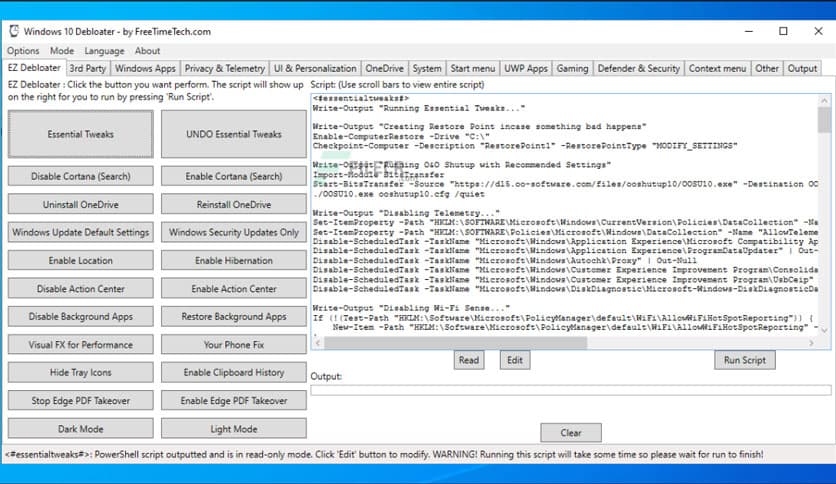Click the Enable Hibernation button

click(234, 260)
